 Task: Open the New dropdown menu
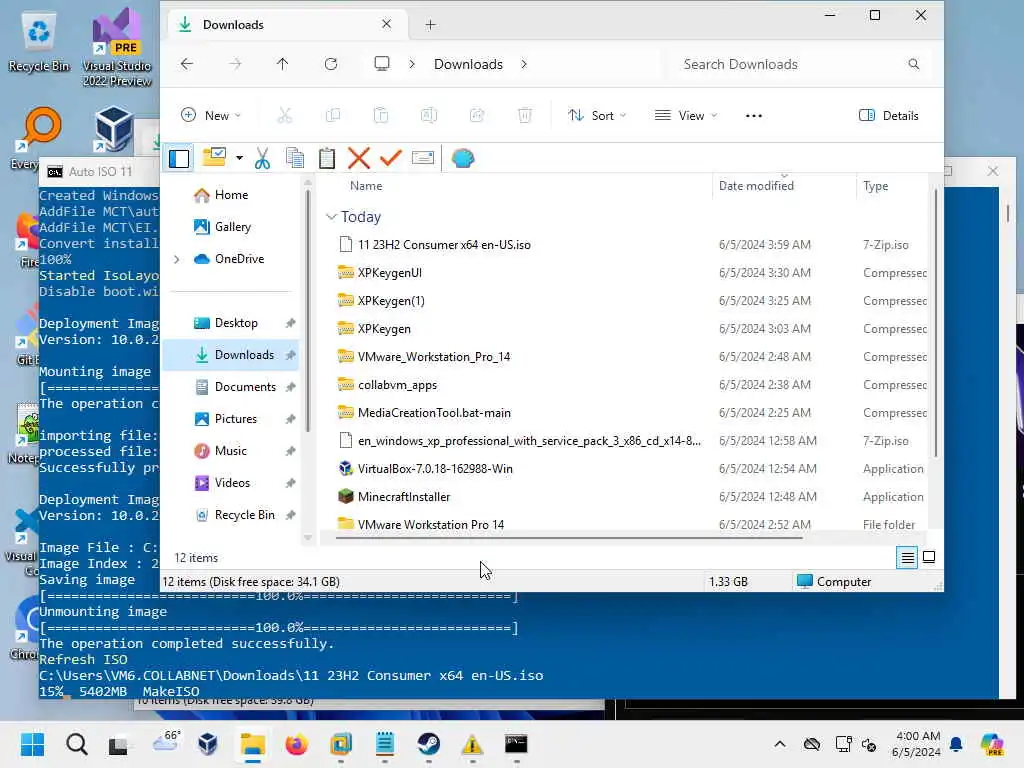click(x=211, y=116)
